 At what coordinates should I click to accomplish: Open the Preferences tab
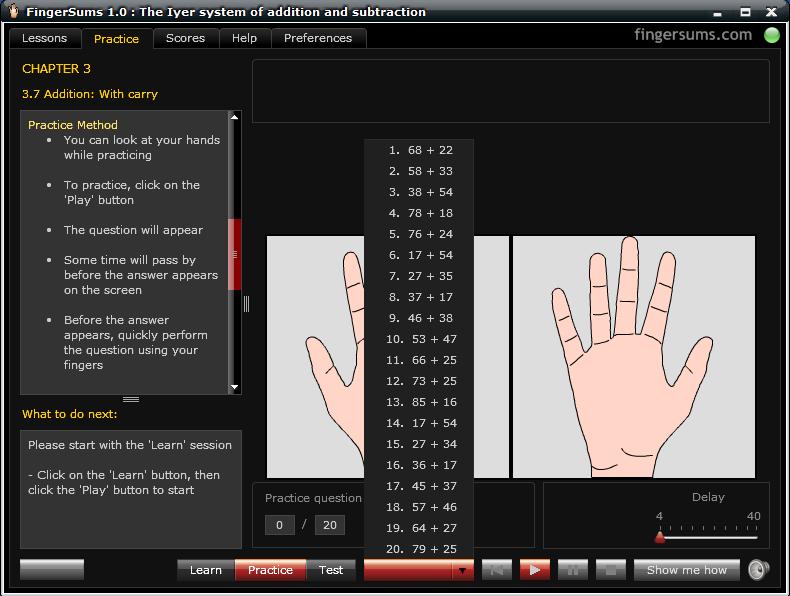pyautogui.click(x=318, y=38)
